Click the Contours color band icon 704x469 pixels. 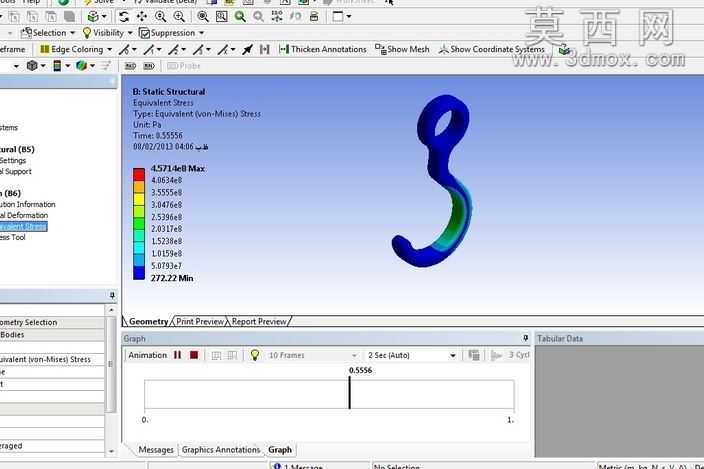[x=57, y=66]
